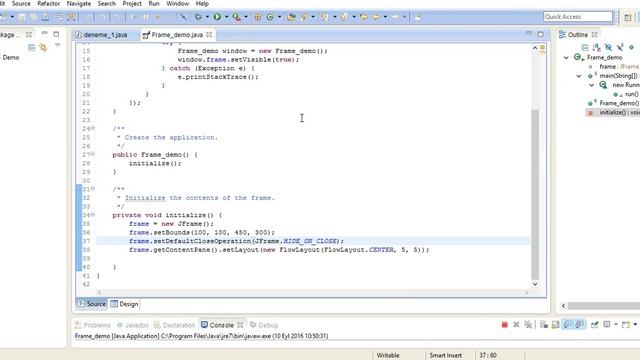Open Package Explorer view menu triangle
The height and width of the screenshot is (360, 640).
coord(58,45)
